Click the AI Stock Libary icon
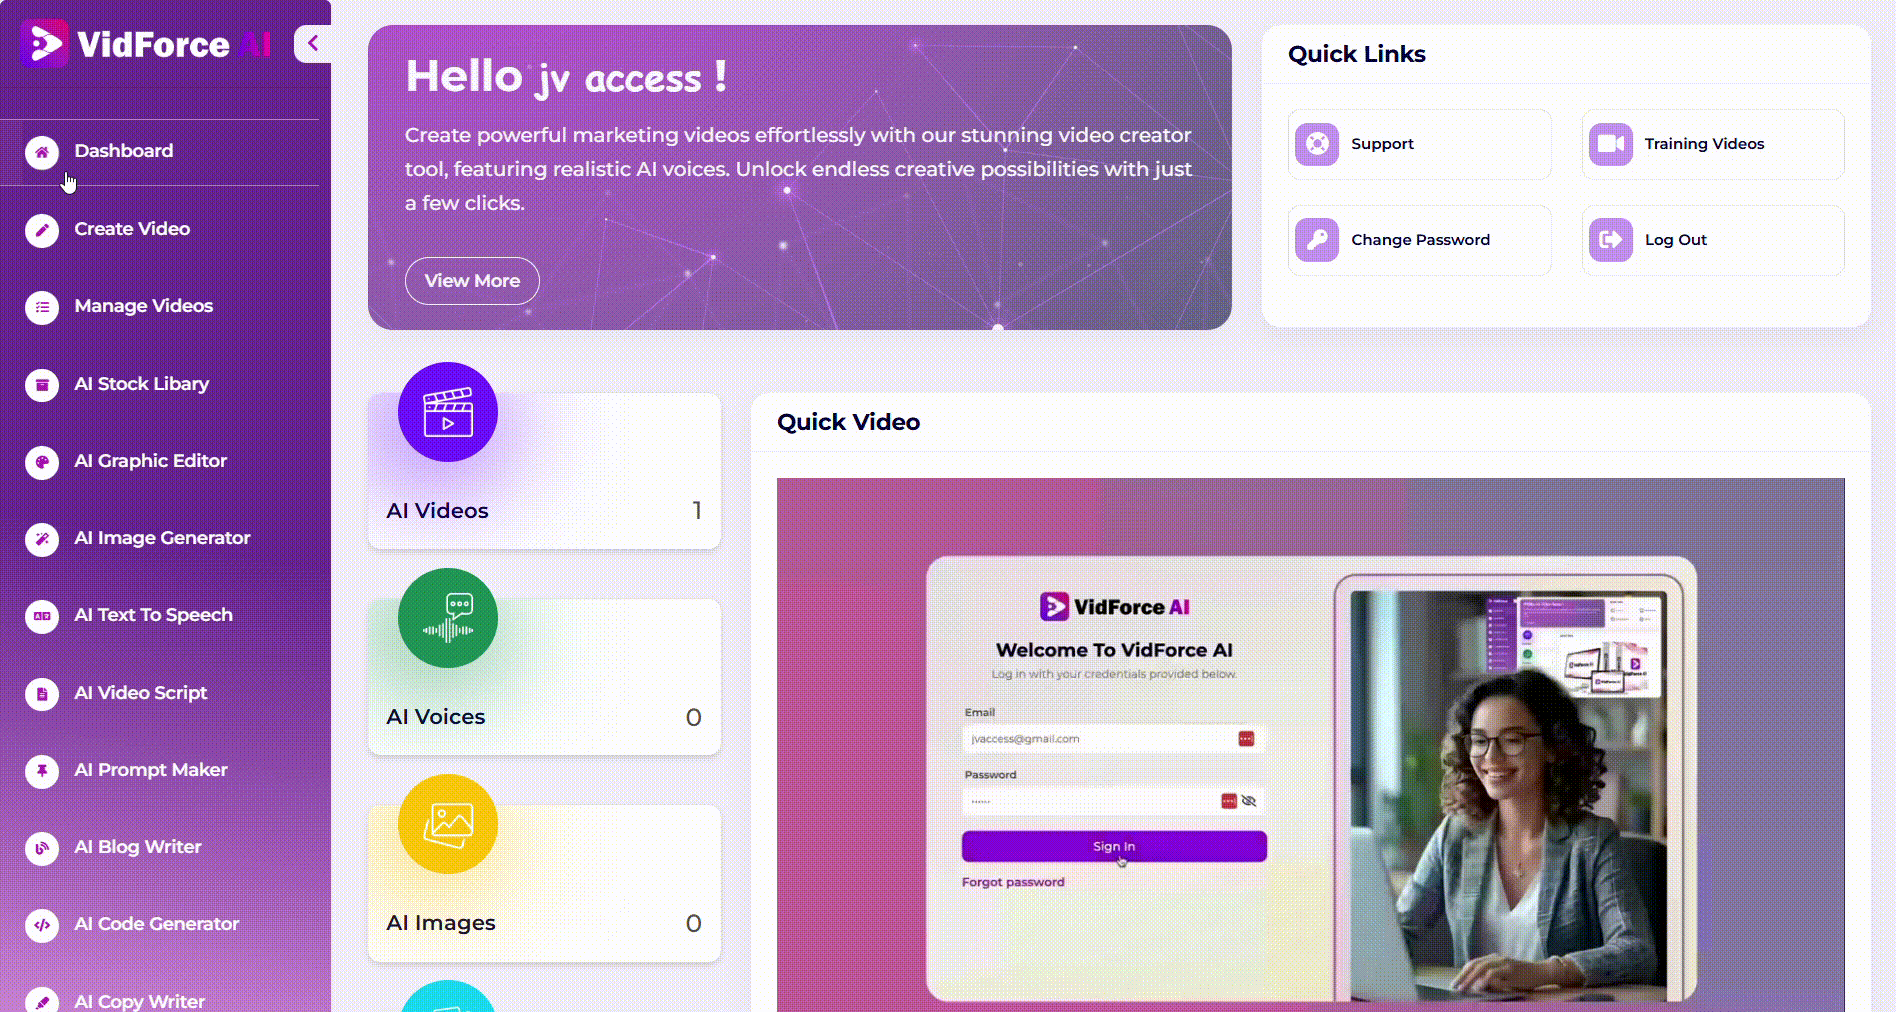Image resolution: width=1896 pixels, height=1012 pixels. tap(42, 384)
